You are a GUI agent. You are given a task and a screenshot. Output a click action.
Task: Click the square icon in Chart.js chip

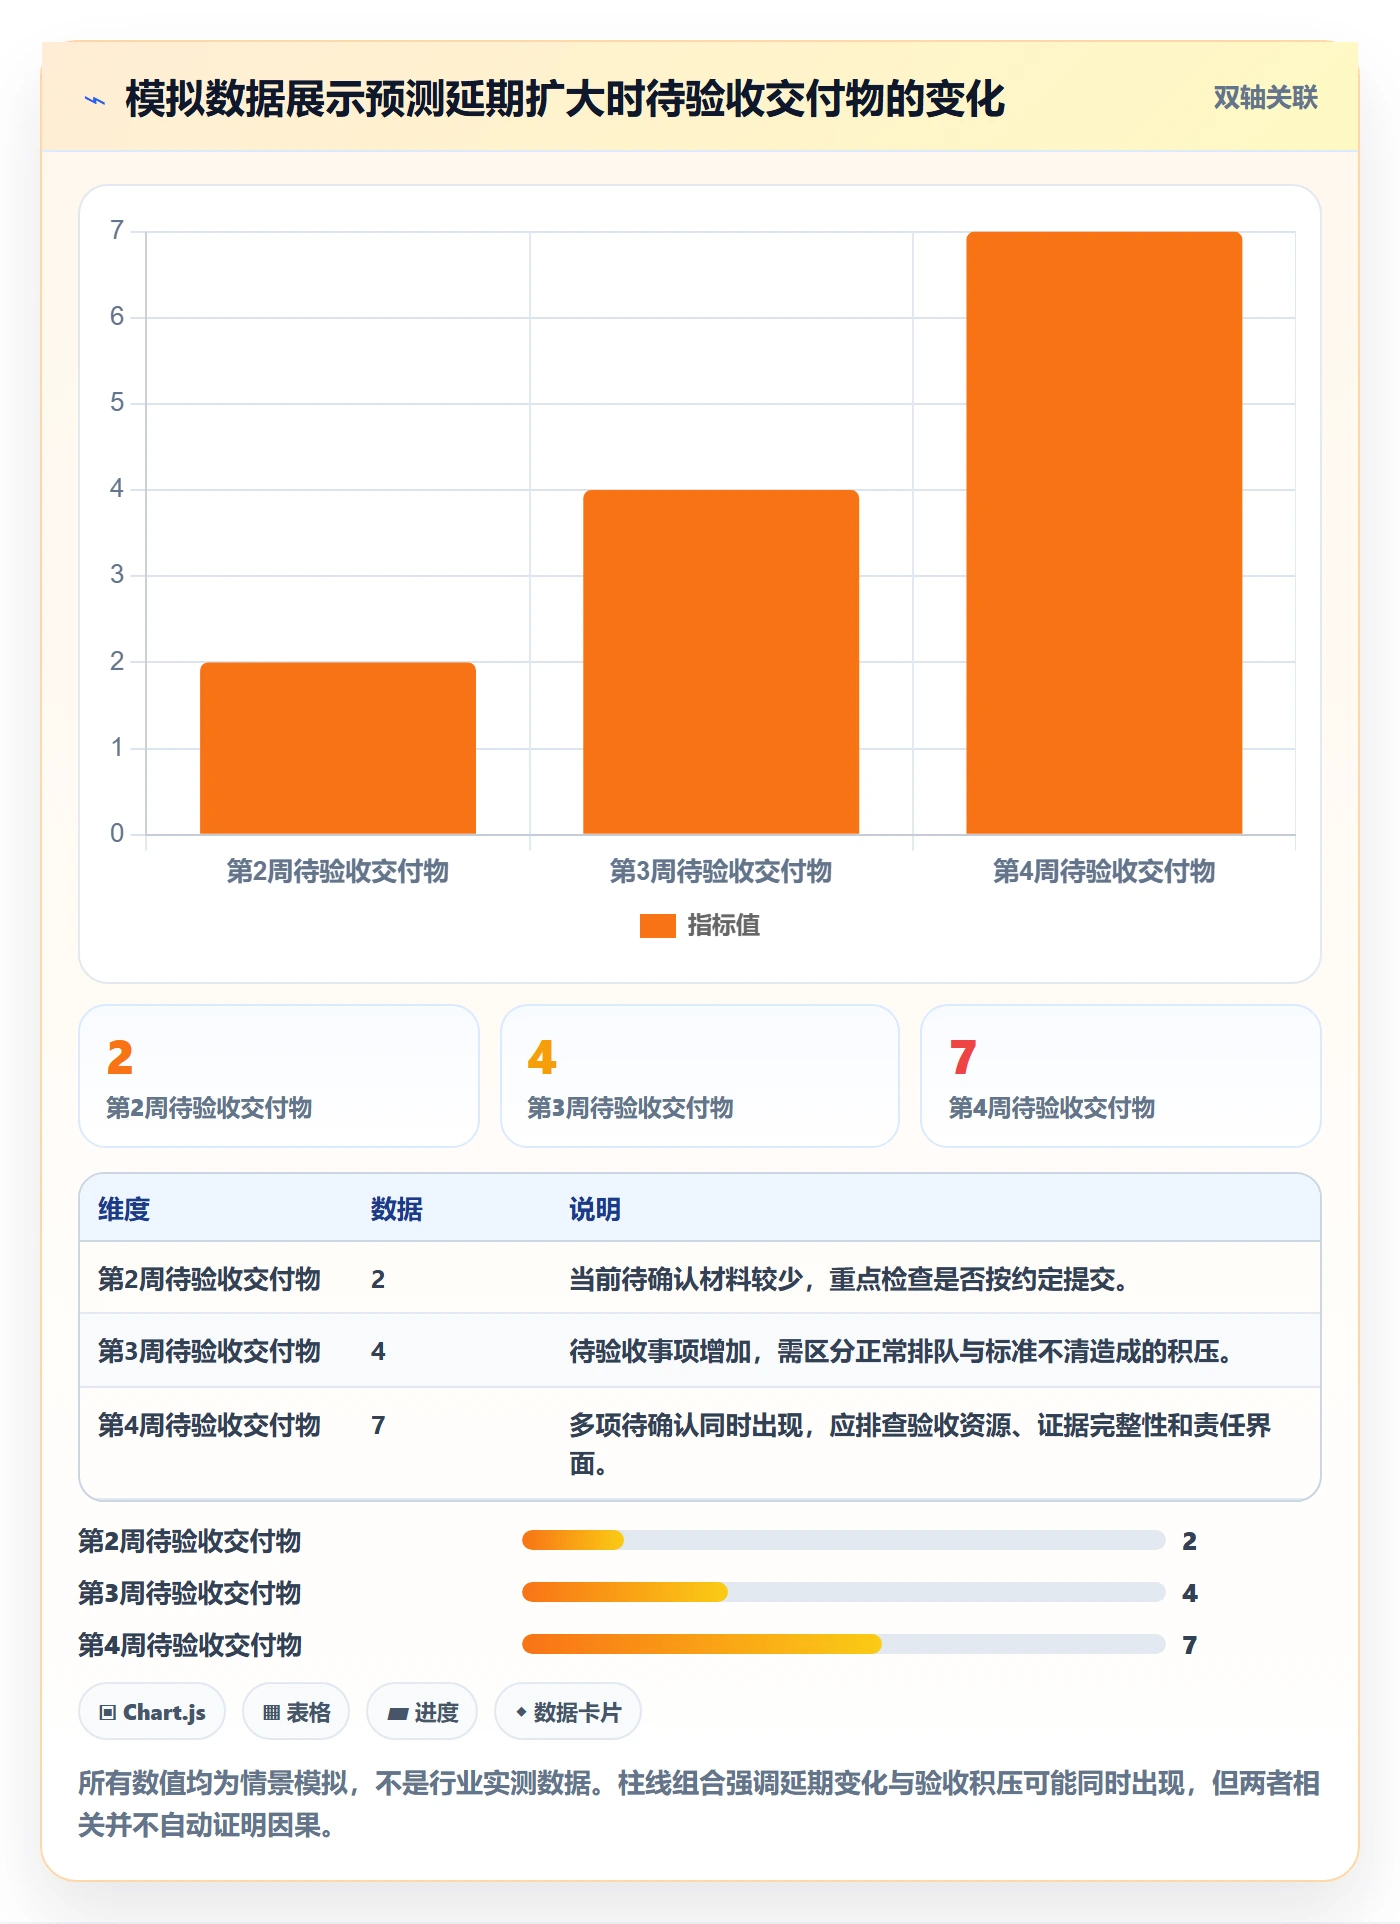108,1713
